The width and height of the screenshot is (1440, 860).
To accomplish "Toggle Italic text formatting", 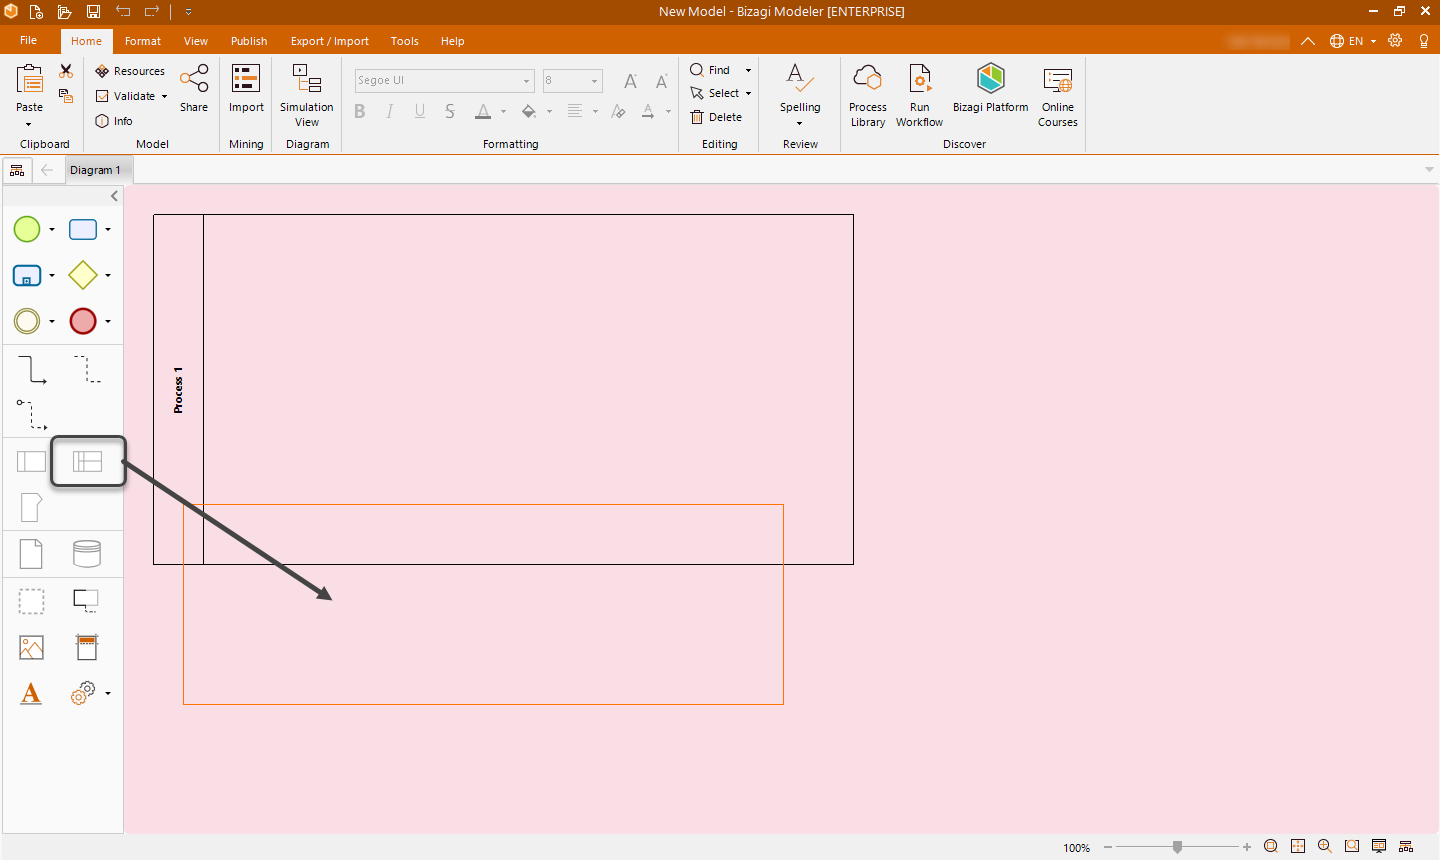I will point(390,111).
